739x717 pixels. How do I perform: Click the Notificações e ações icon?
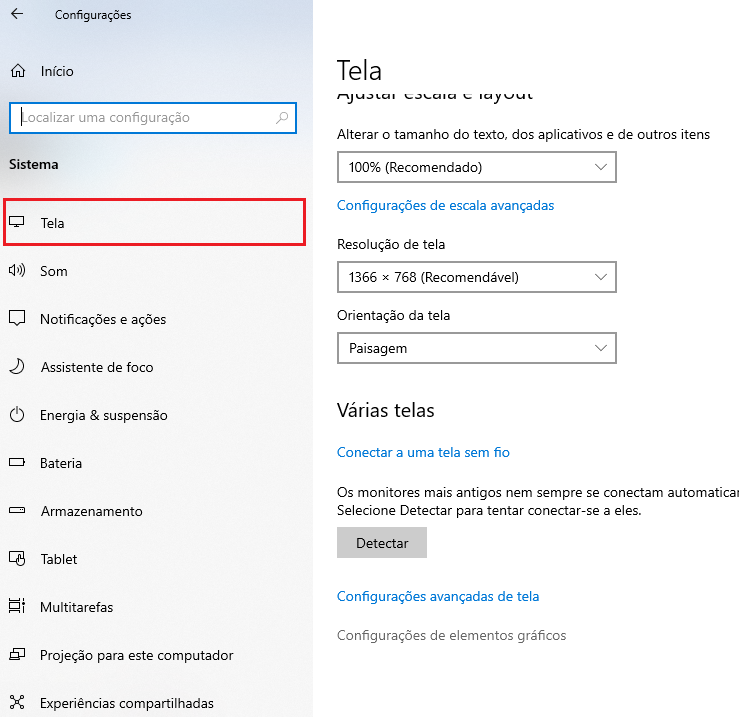16,319
